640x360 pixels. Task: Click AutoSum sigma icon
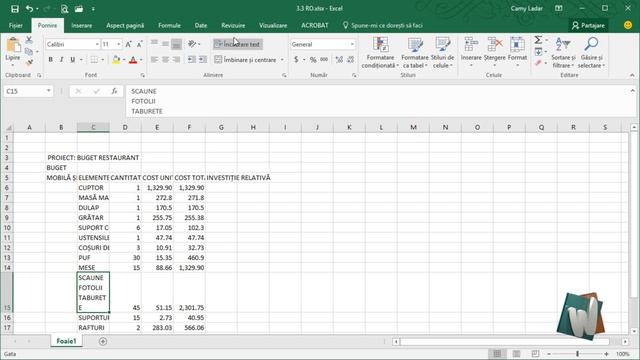click(538, 40)
